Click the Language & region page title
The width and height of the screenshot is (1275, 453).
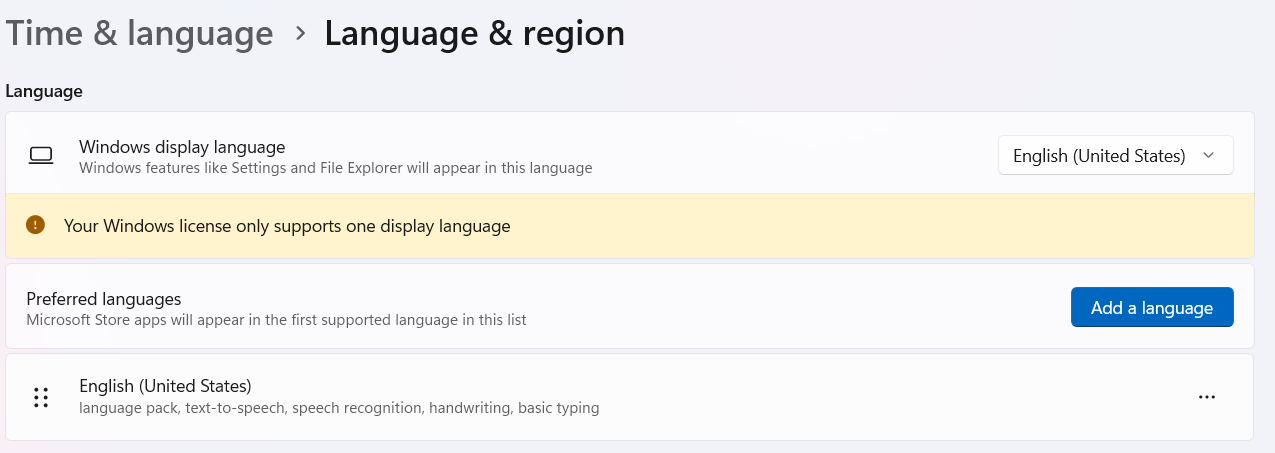point(474,34)
